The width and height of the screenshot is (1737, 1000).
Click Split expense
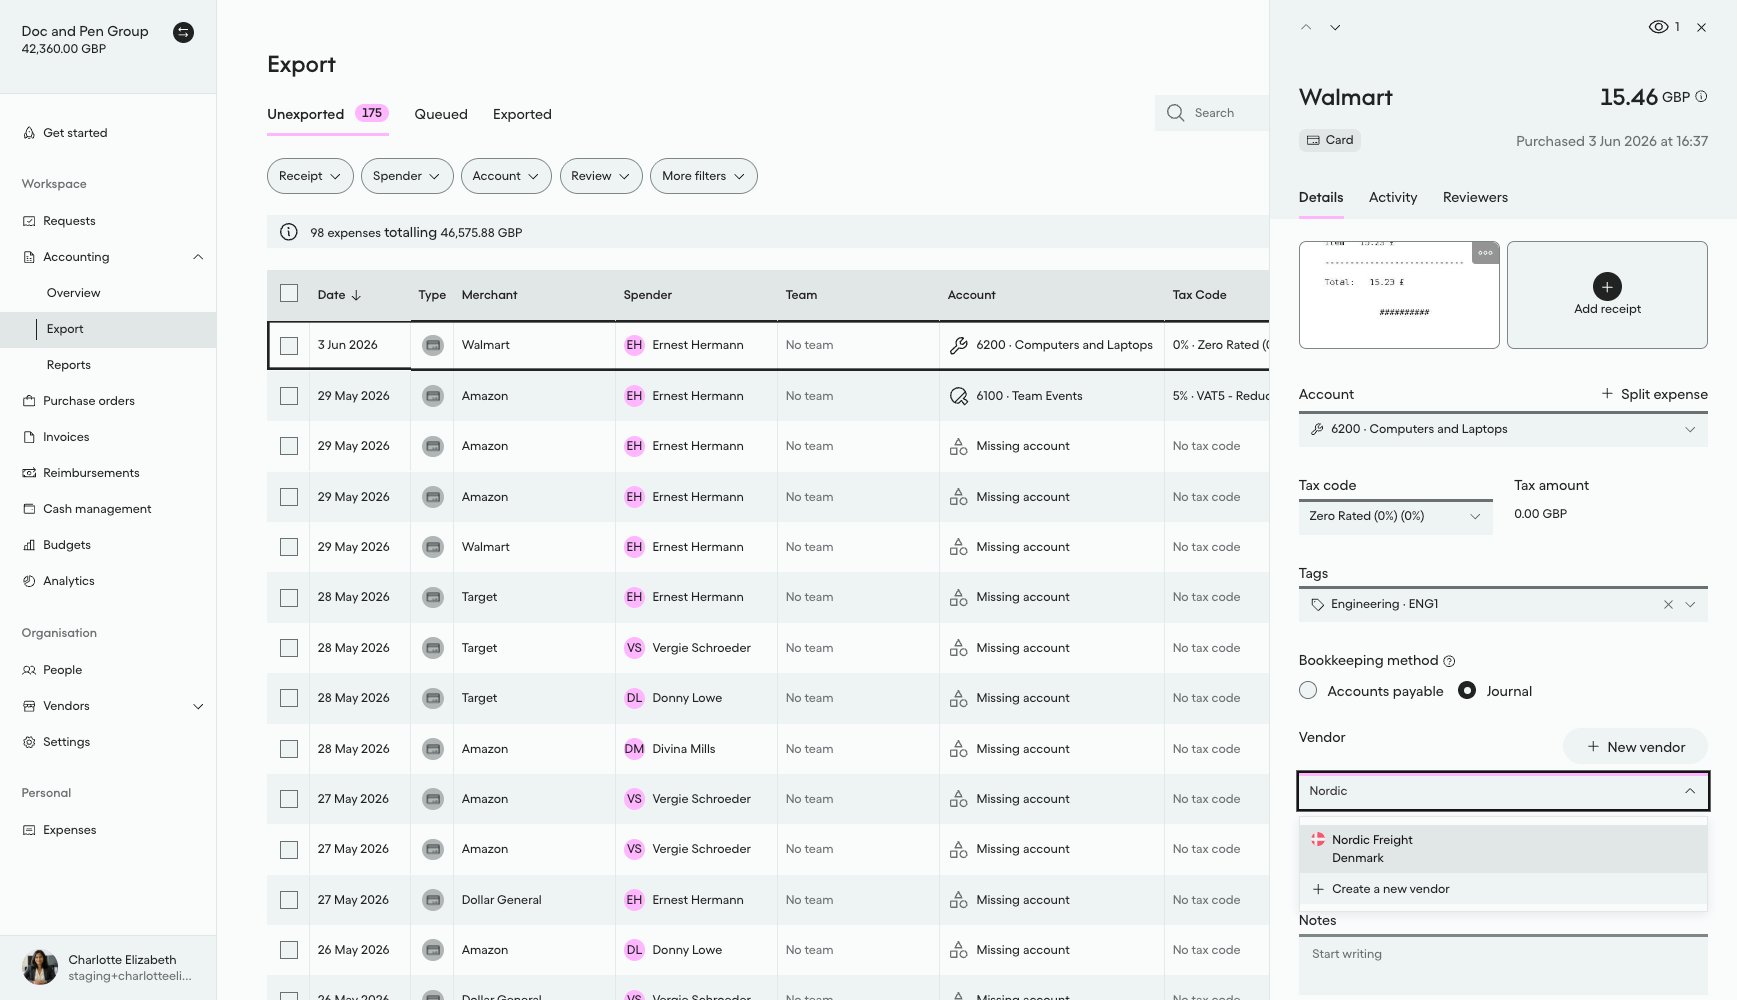point(1654,394)
